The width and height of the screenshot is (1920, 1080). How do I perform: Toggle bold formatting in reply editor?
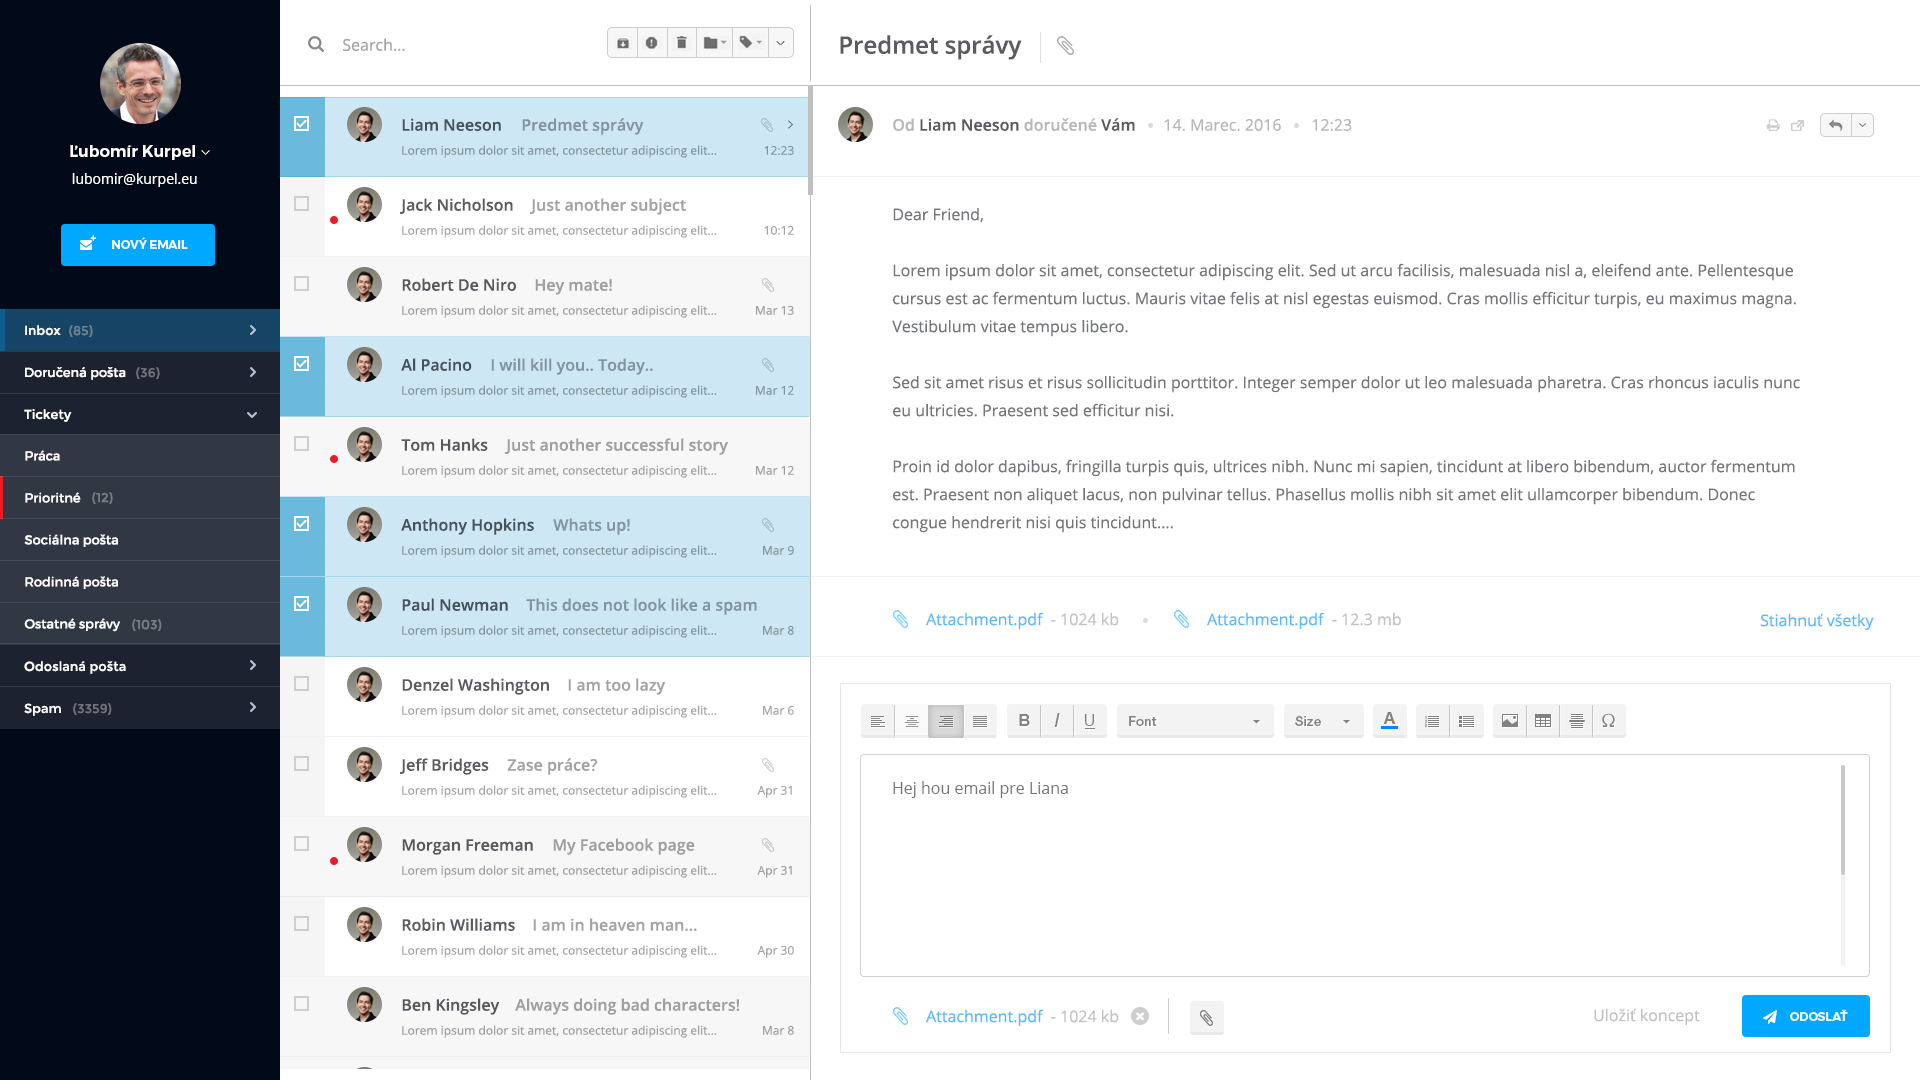click(x=1023, y=721)
